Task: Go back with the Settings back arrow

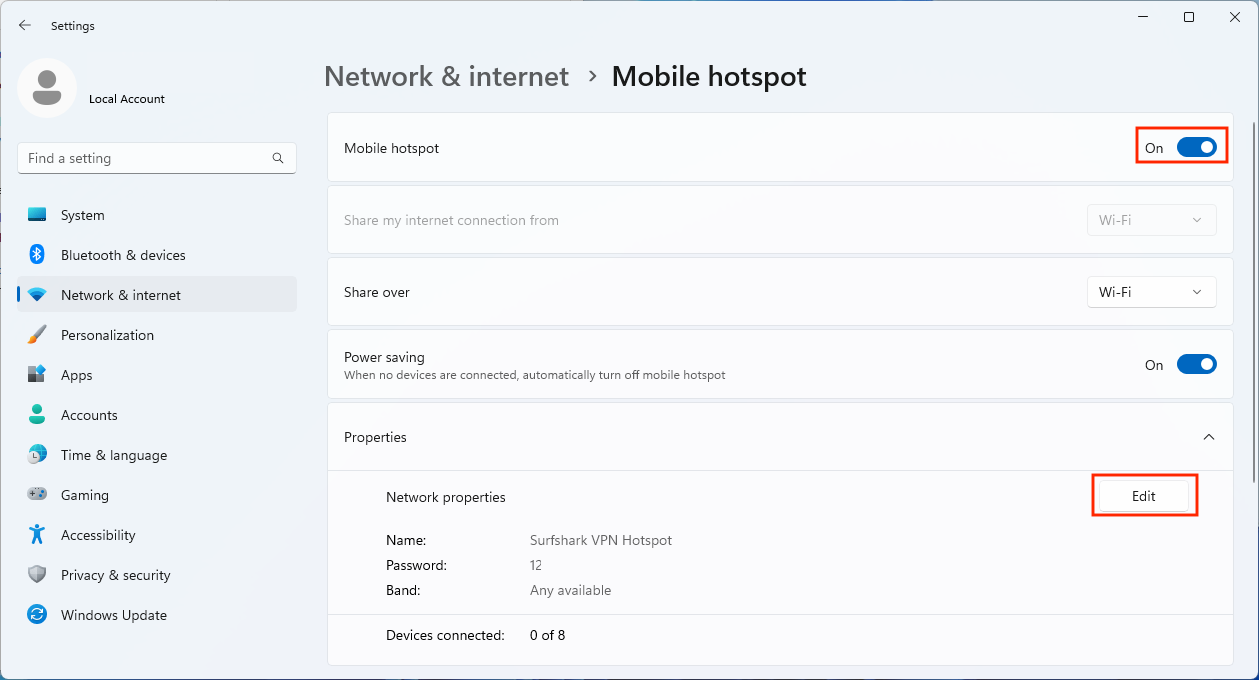Action: point(25,26)
